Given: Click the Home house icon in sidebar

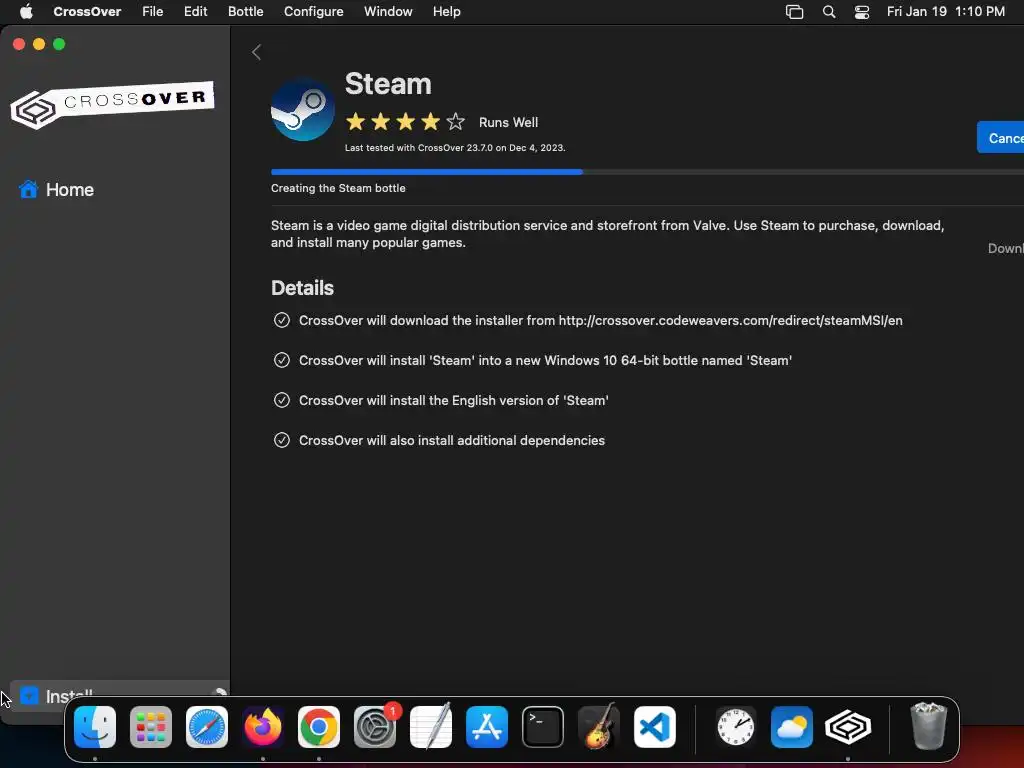Looking at the screenshot, I should (x=28, y=189).
